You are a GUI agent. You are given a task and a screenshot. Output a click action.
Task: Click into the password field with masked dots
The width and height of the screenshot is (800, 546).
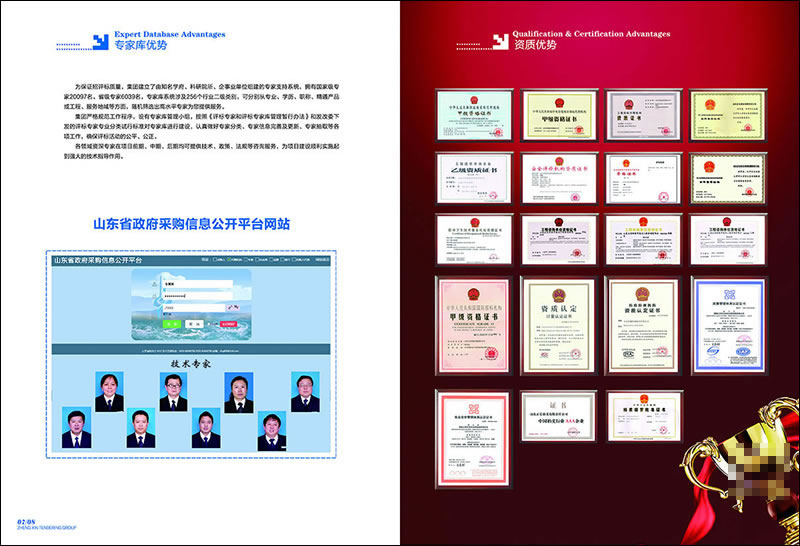pyautogui.click(x=195, y=296)
